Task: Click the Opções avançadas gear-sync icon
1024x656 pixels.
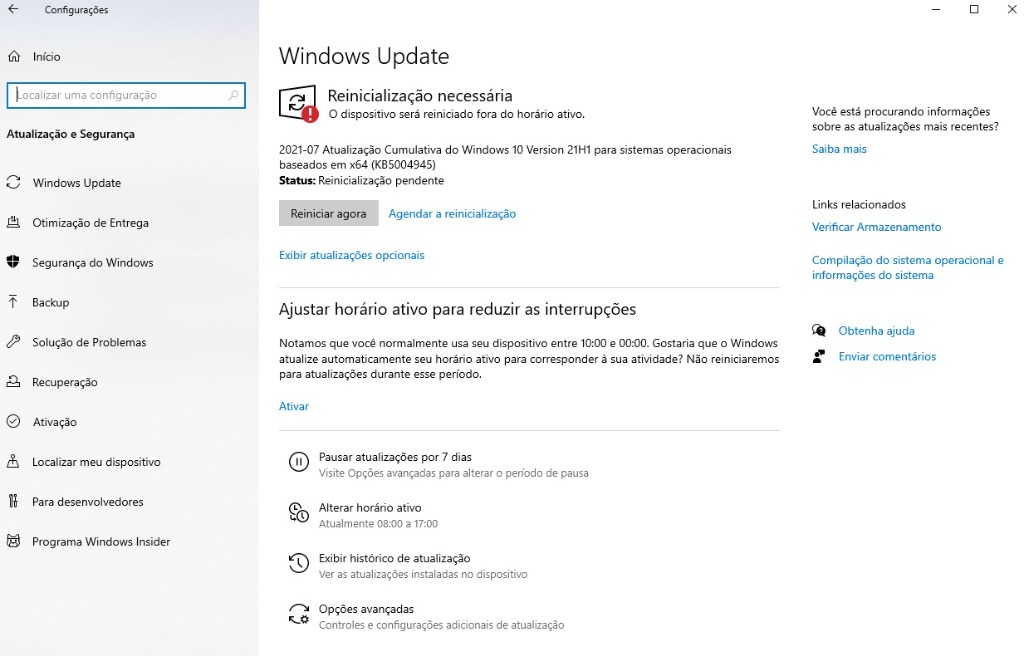Action: (x=298, y=614)
